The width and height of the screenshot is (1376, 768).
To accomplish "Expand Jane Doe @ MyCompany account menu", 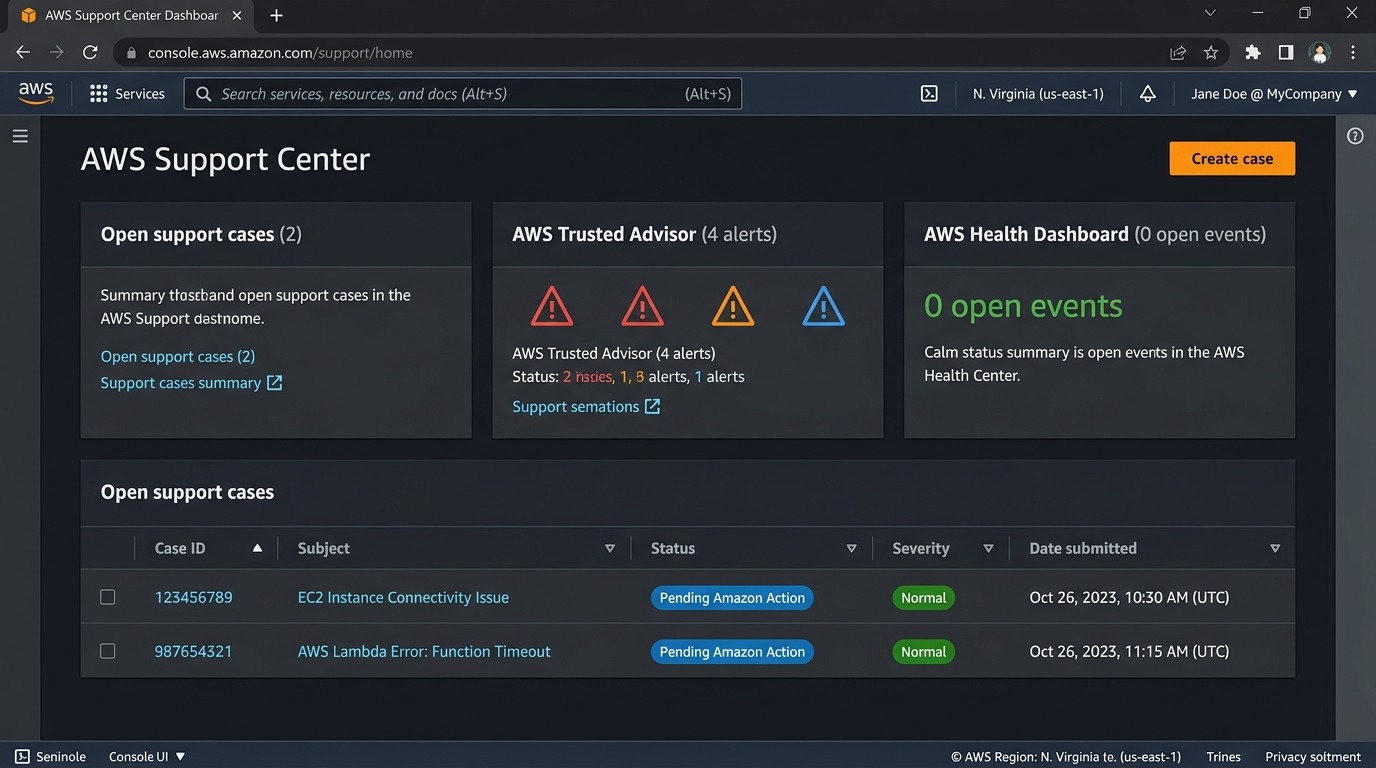I will tap(1274, 94).
